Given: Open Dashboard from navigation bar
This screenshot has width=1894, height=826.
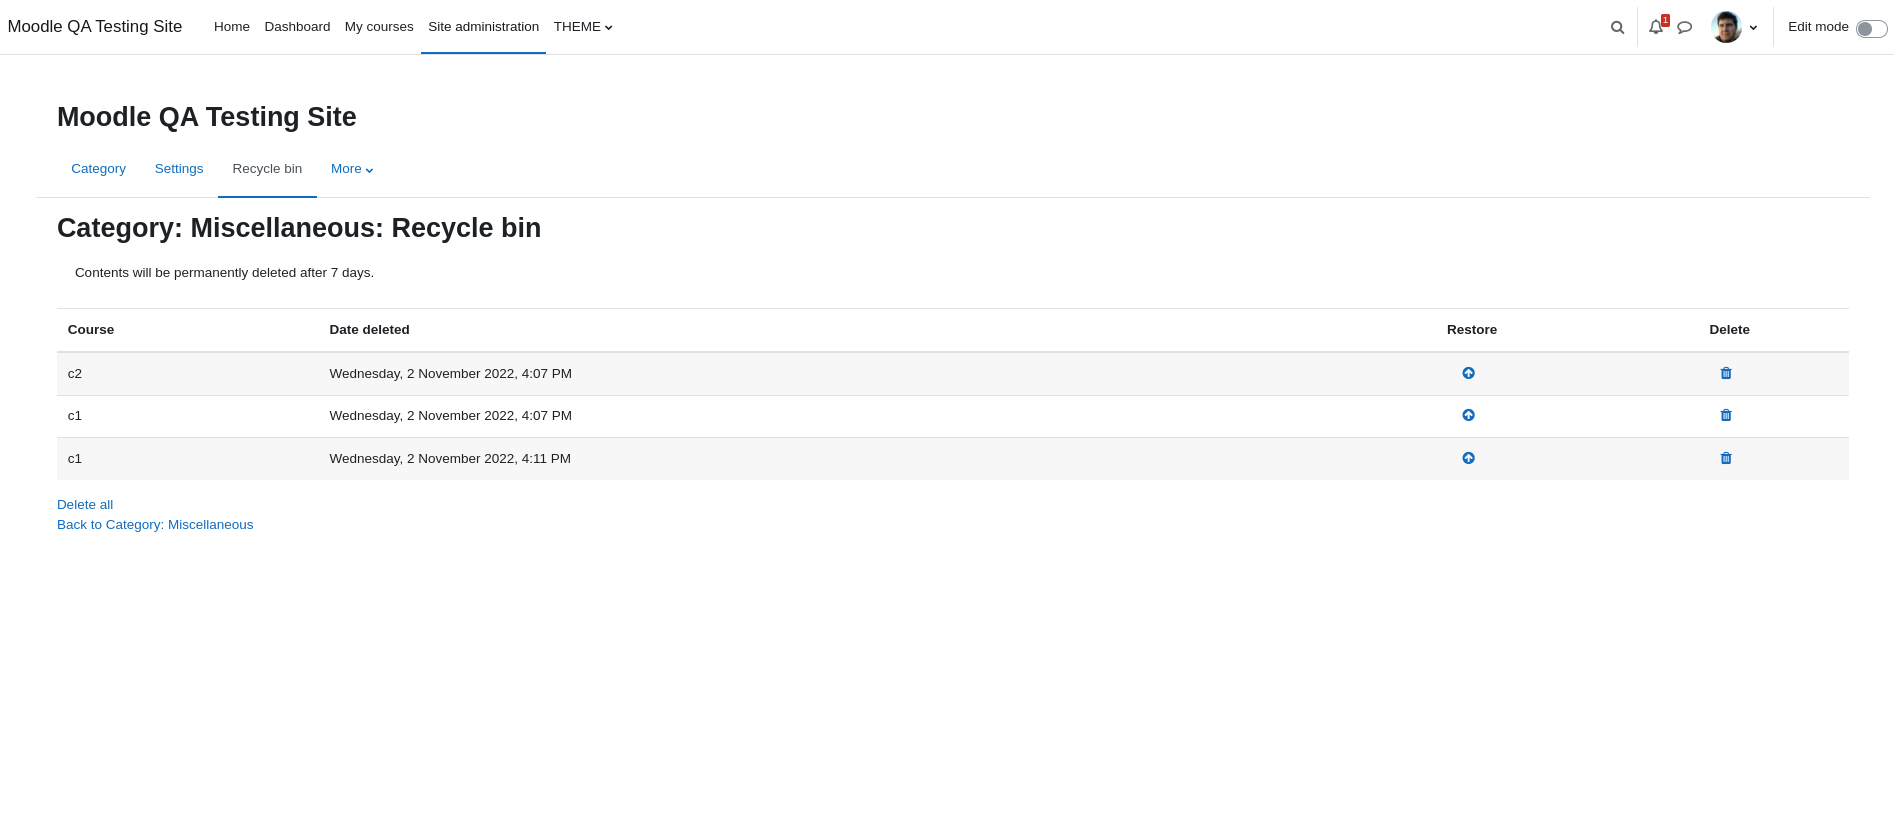Looking at the screenshot, I should tap(297, 27).
